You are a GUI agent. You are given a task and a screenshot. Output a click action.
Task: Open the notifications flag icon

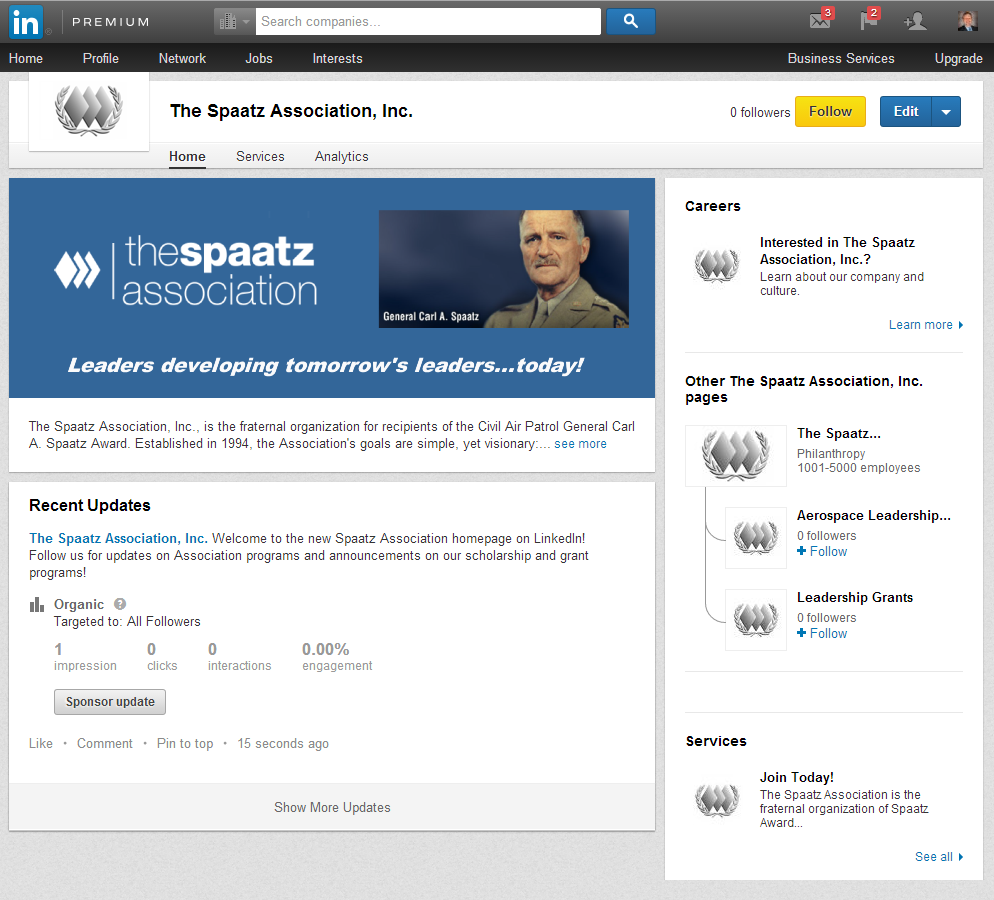(x=868, y=20)
